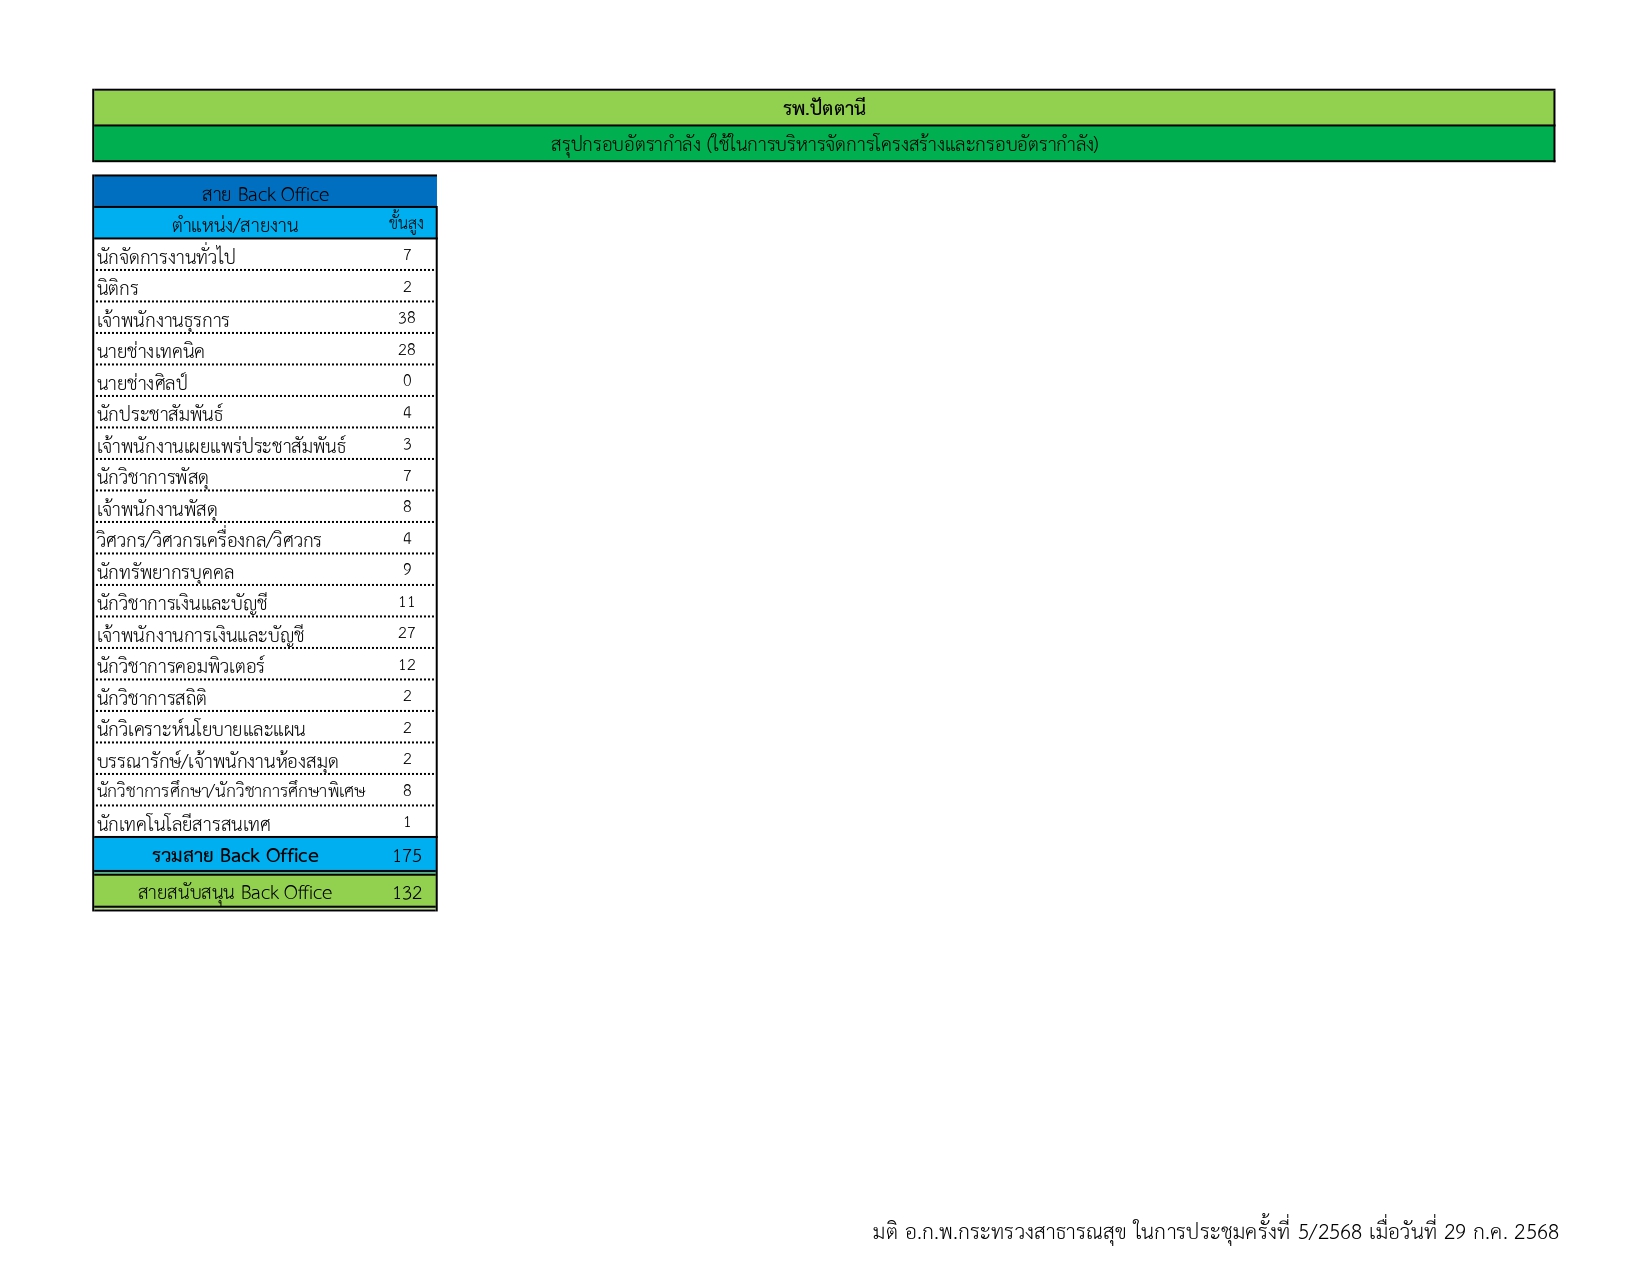The width and height of the screenshot is (1650, 1275).
Task: Select the บรรณารักษ์/เจ้าพนักงานห้องสมุด row label
Action: point(218,762)
